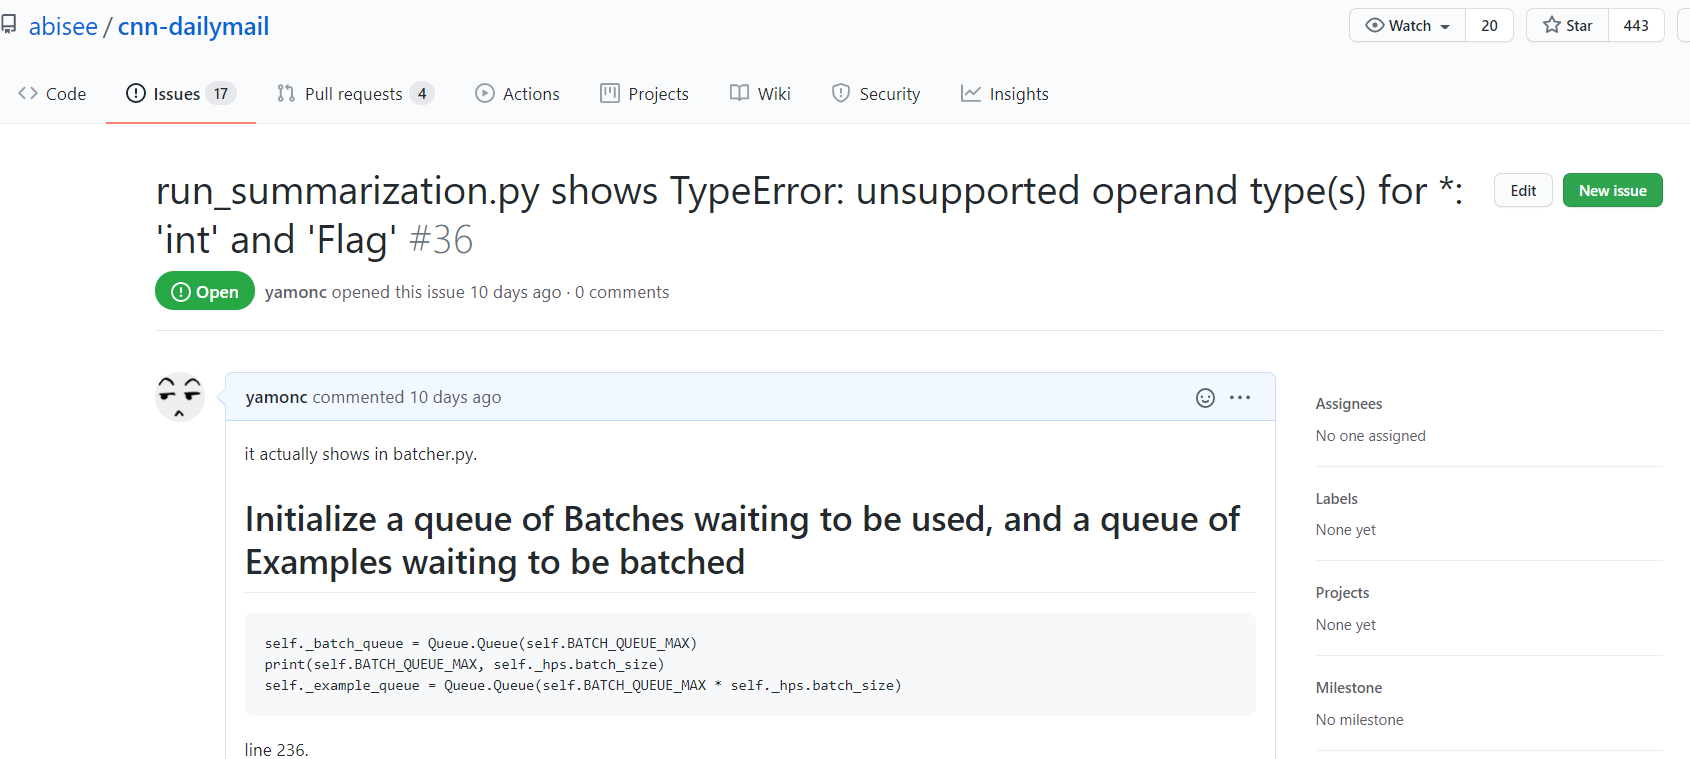The image size is (1690, 759).
Task: Click the issue number #36
Action: (441, 240)
